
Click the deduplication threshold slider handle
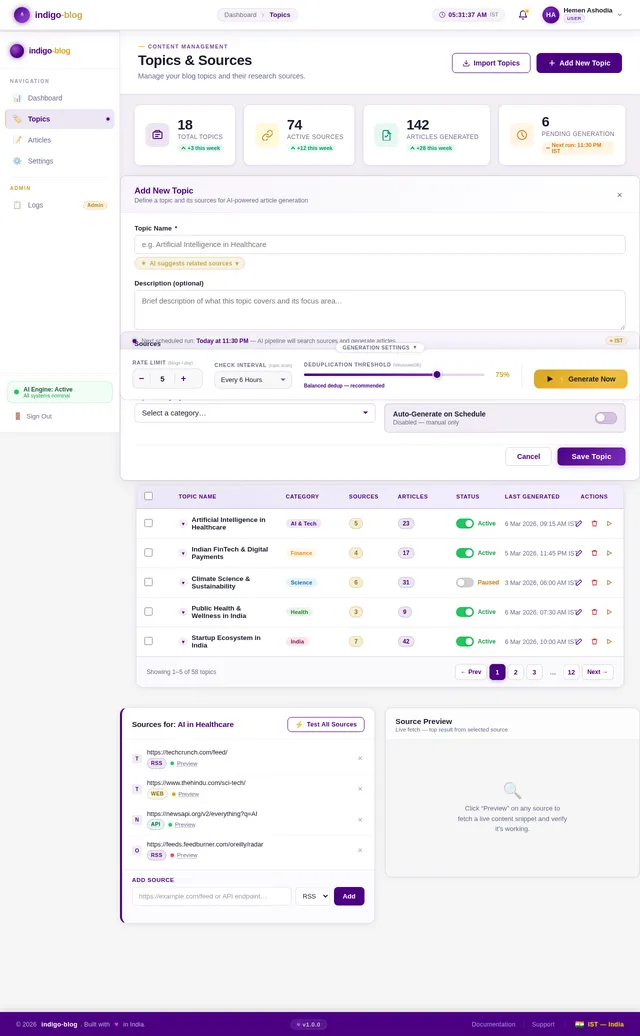point(437,375)
